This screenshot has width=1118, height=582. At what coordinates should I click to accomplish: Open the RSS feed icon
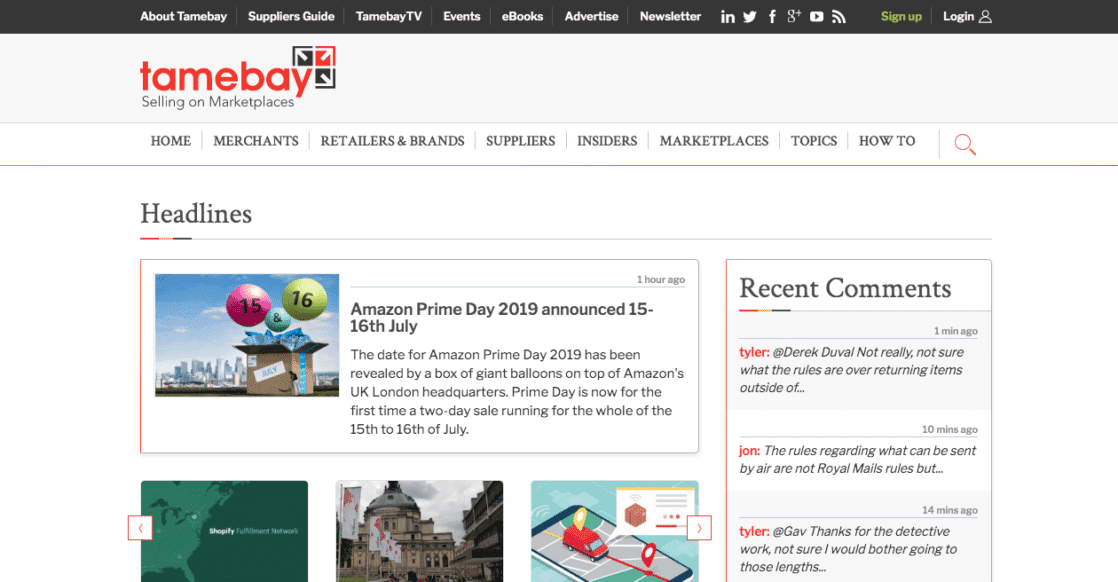click(x=838, y=16)
